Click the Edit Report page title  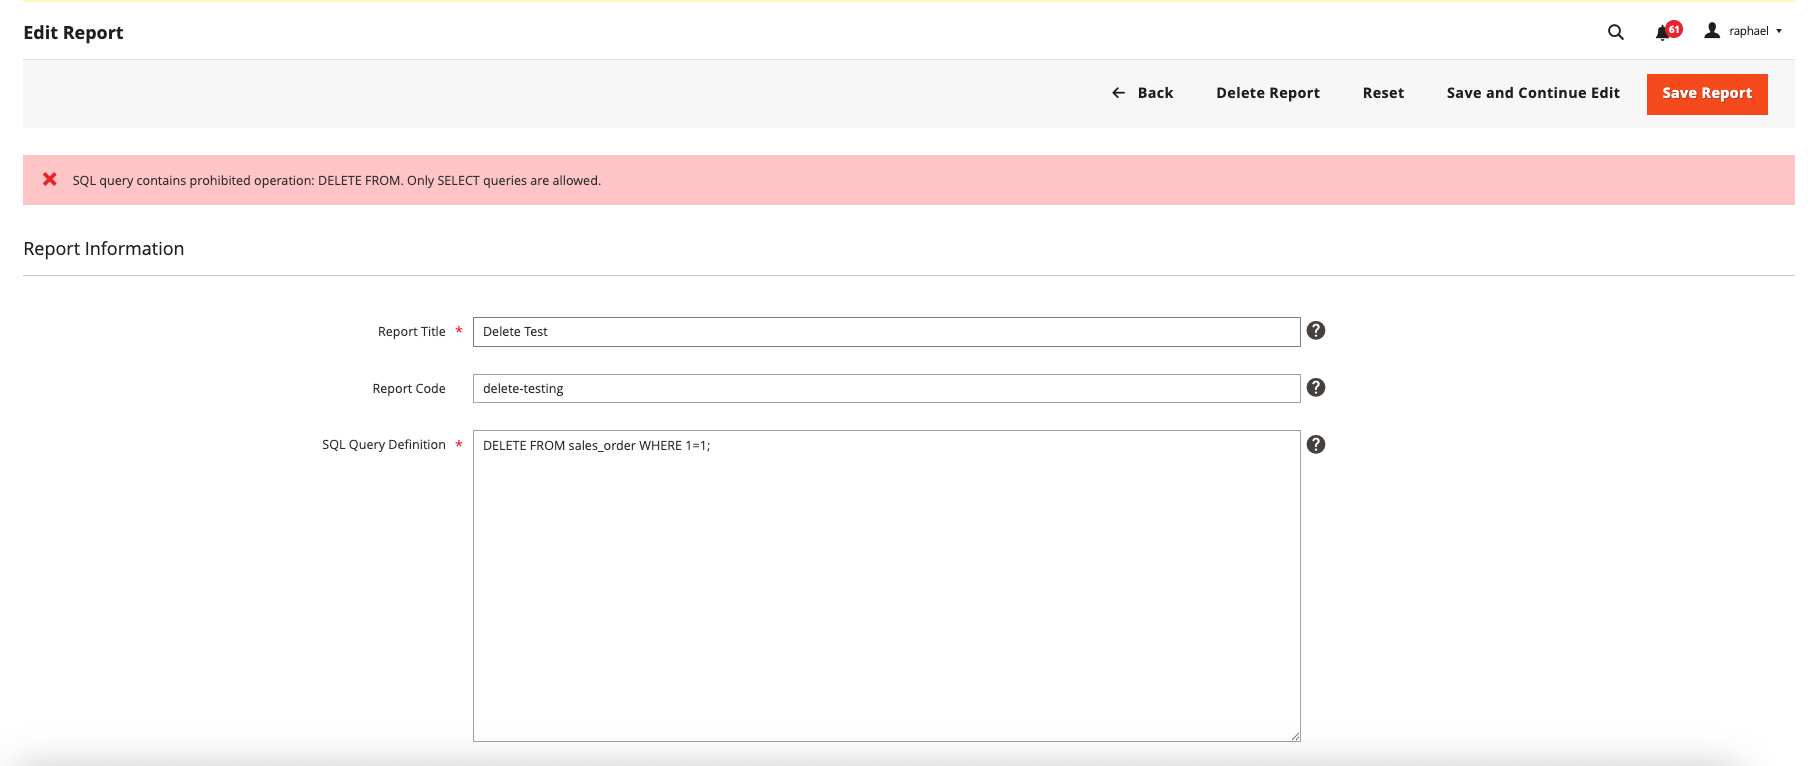click(73, 33)
